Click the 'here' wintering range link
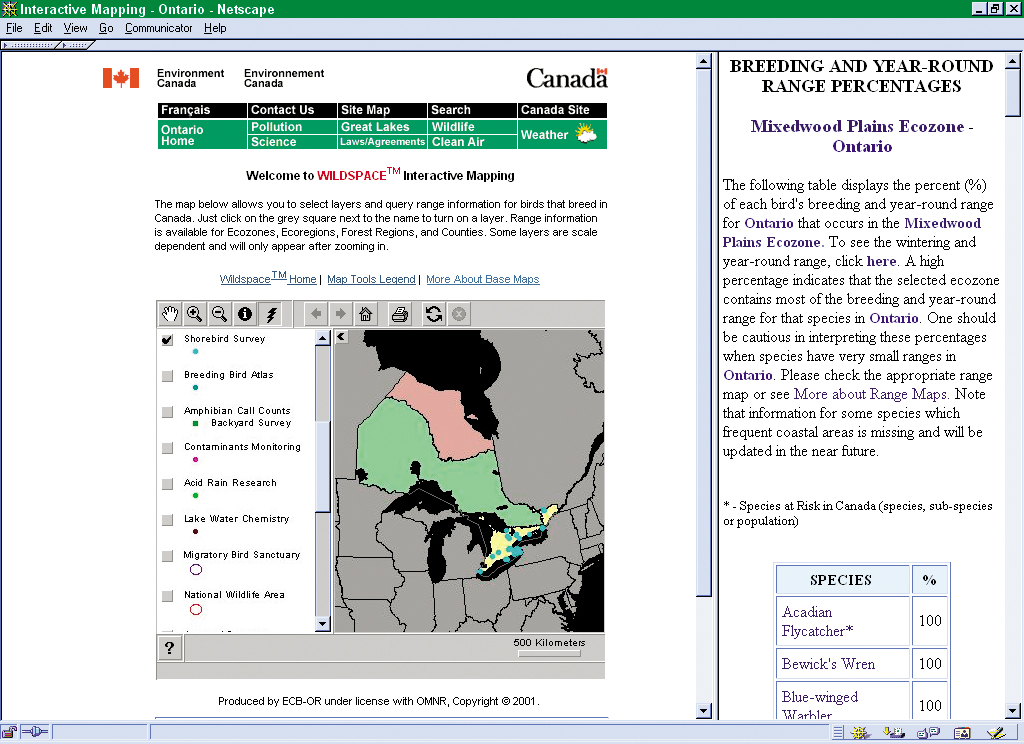The image size is (1024, 744). [881, 261]
